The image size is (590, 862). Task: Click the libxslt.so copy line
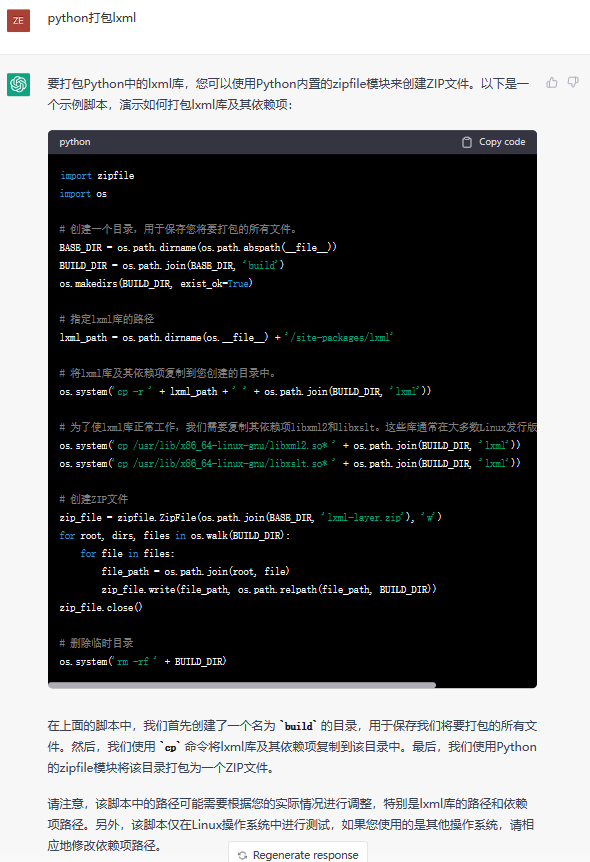290,463
